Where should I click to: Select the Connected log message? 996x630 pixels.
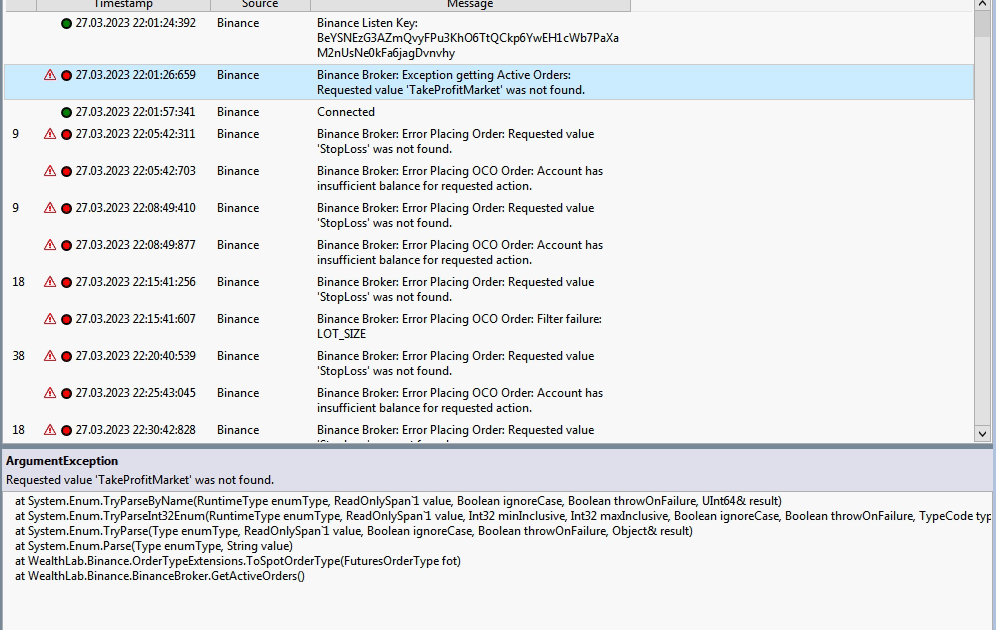coord(346,112)
